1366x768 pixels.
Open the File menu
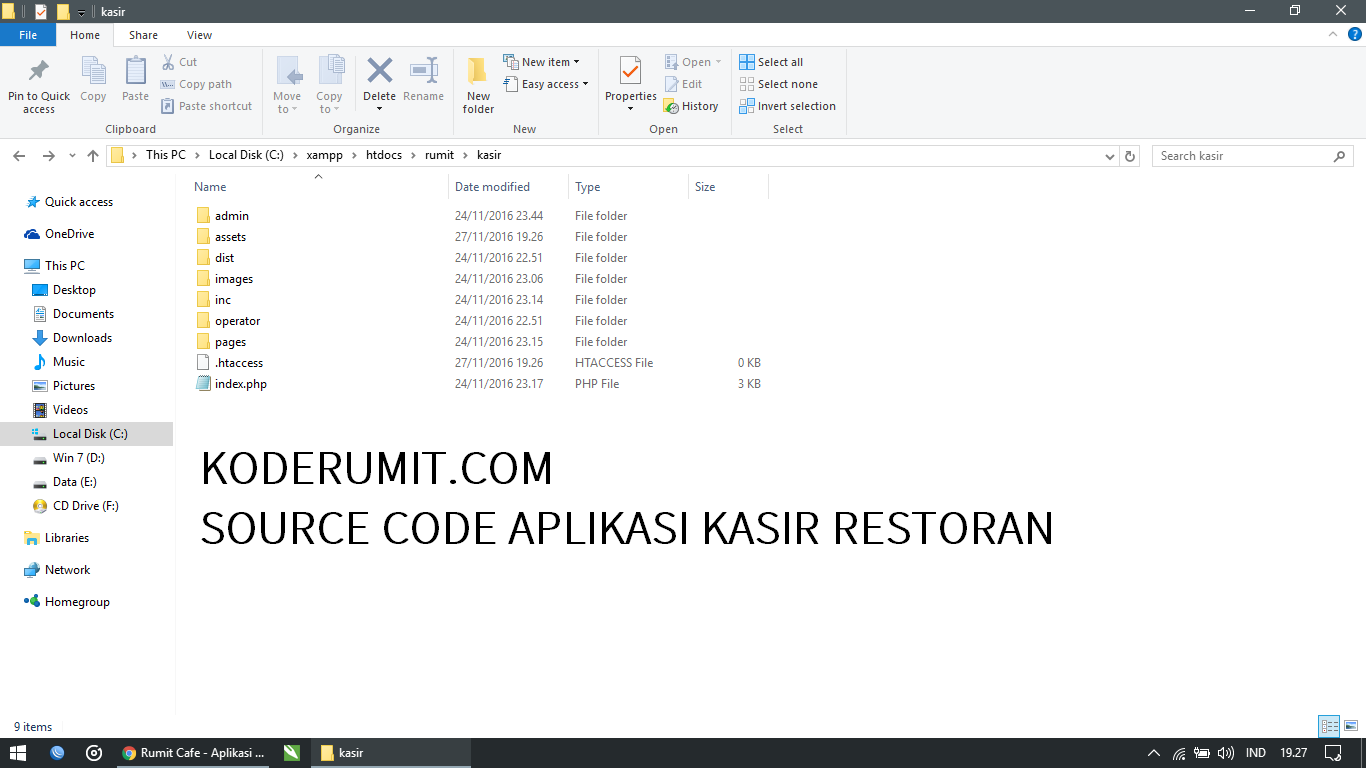point(28,34)
